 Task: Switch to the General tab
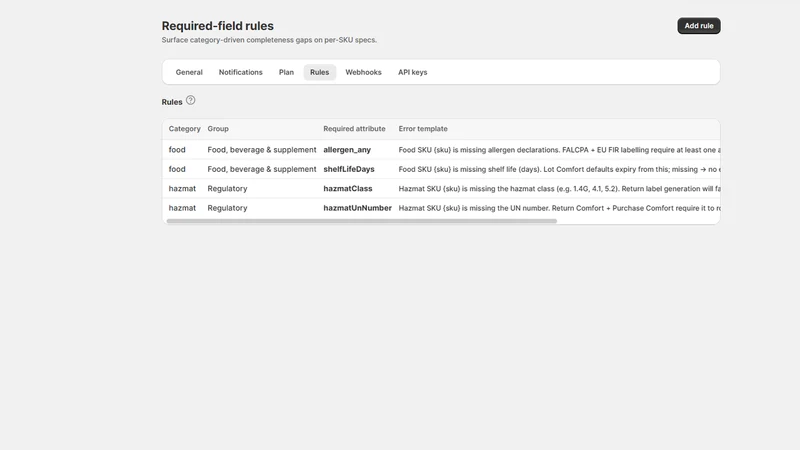pyautogui.click(x=189, y=72)
